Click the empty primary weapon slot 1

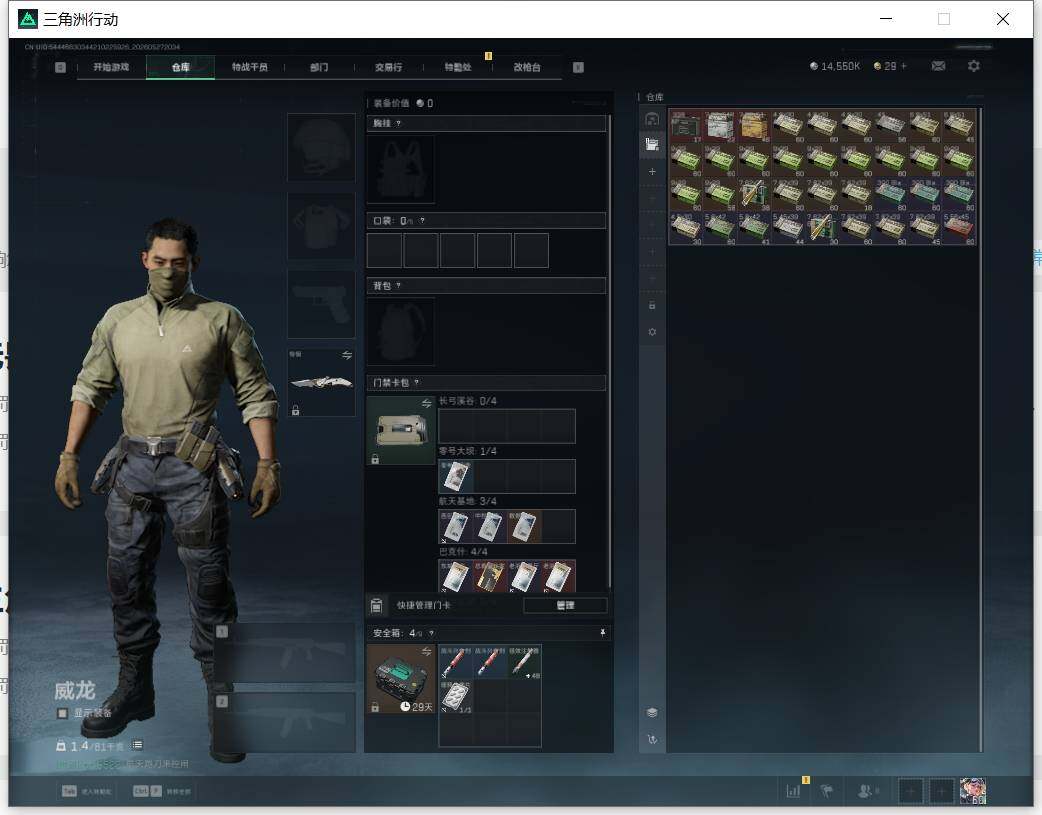click(286, 653)
